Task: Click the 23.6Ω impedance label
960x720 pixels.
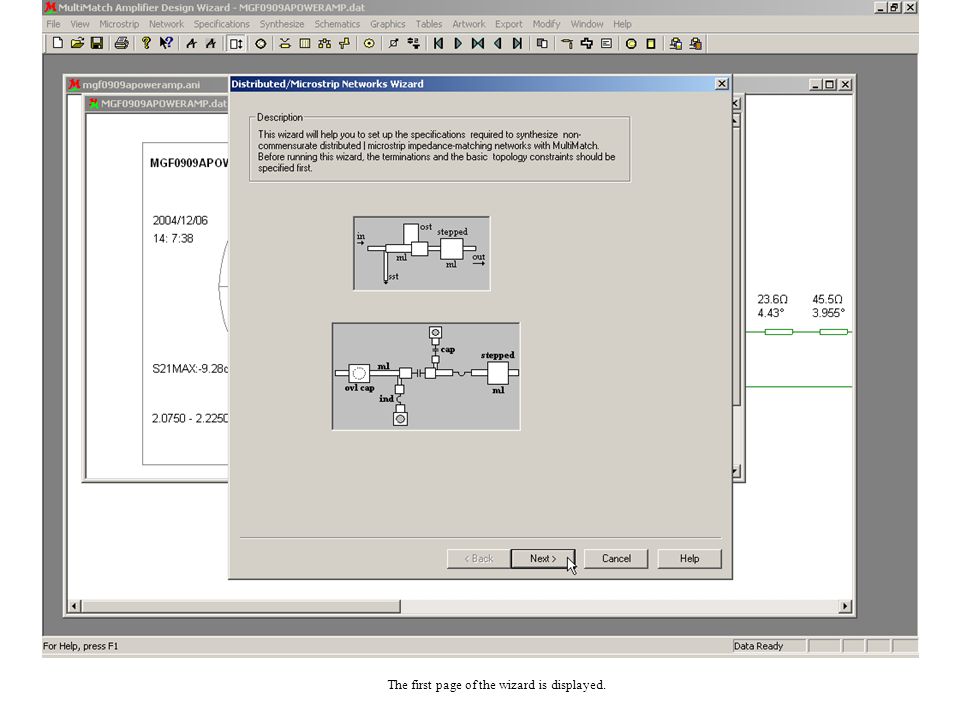Action: pos(772,299)
